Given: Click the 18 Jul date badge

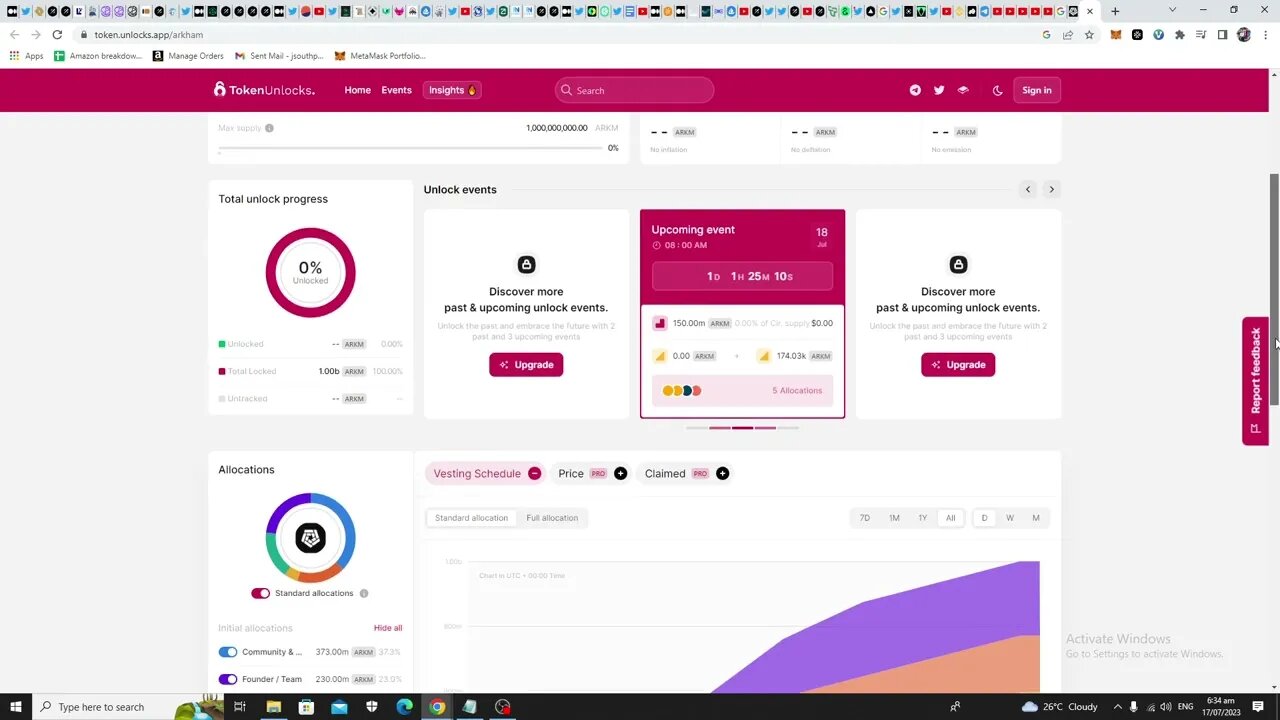Looking at the screenshot, I should point(821,237).
